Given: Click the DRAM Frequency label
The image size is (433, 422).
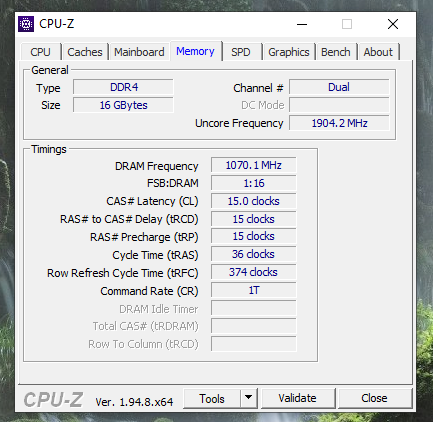Looking at the screenshot, I should point(157,166).
